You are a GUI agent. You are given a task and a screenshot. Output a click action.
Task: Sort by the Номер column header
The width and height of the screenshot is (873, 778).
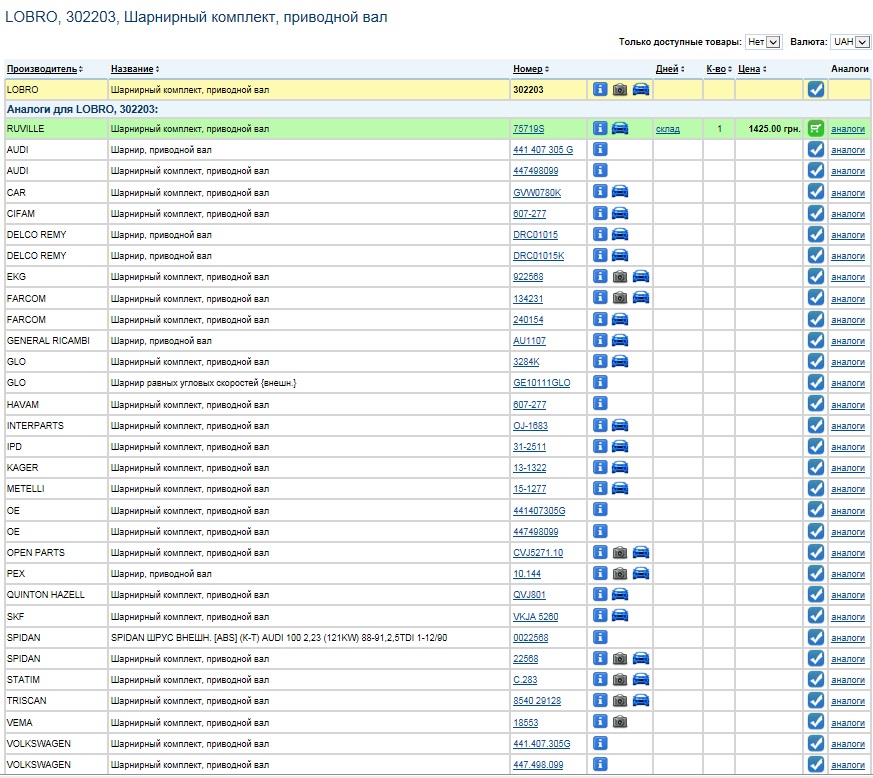point(527,69)
